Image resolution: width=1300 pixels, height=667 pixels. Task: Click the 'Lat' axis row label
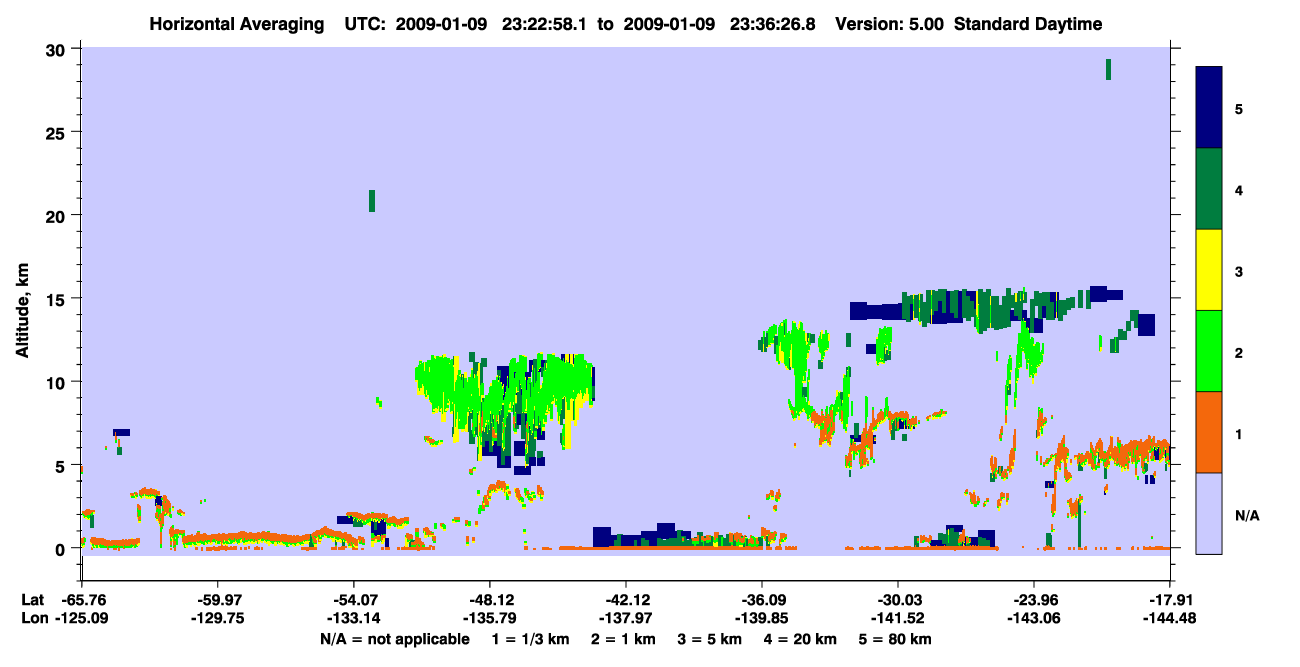32,600
